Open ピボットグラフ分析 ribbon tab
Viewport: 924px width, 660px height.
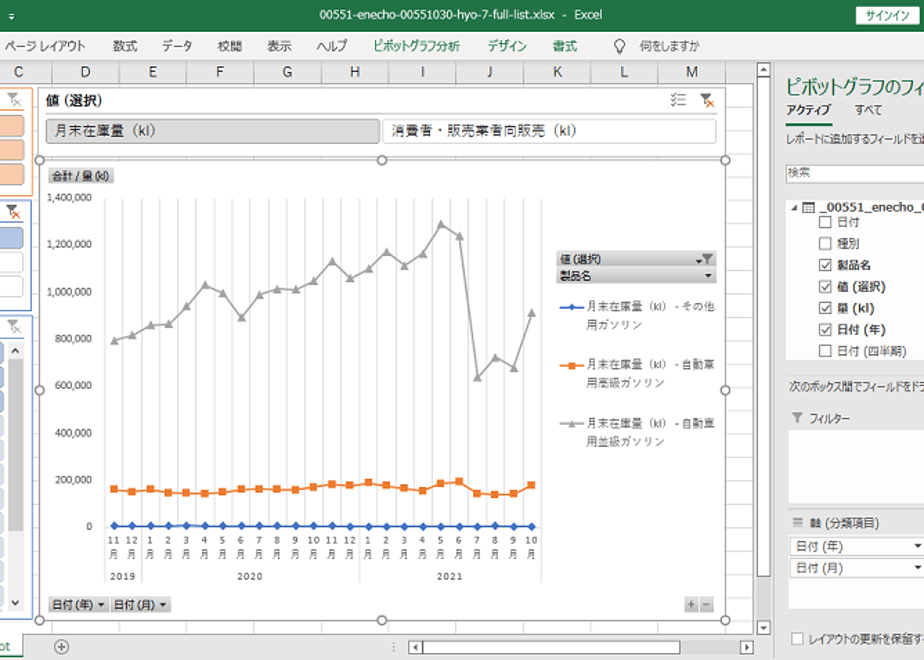tap(416, 46)
